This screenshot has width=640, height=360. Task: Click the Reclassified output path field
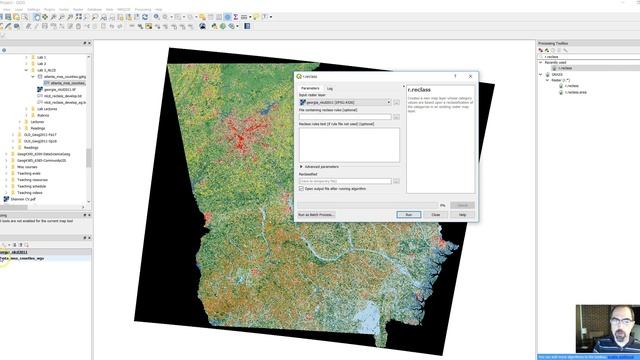(x=345, y=181)
